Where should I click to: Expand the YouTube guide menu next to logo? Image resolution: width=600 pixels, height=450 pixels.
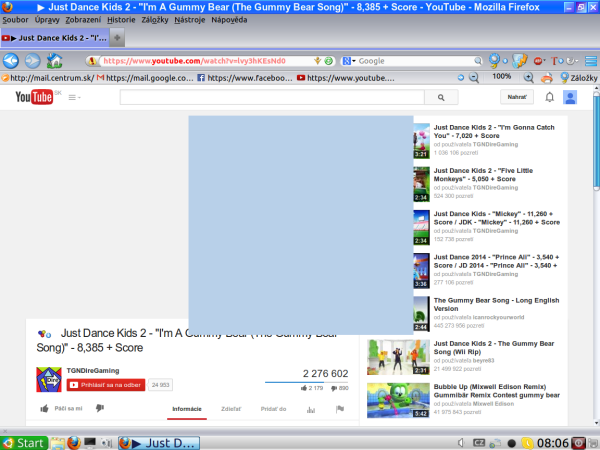click(x=74, y=98)
